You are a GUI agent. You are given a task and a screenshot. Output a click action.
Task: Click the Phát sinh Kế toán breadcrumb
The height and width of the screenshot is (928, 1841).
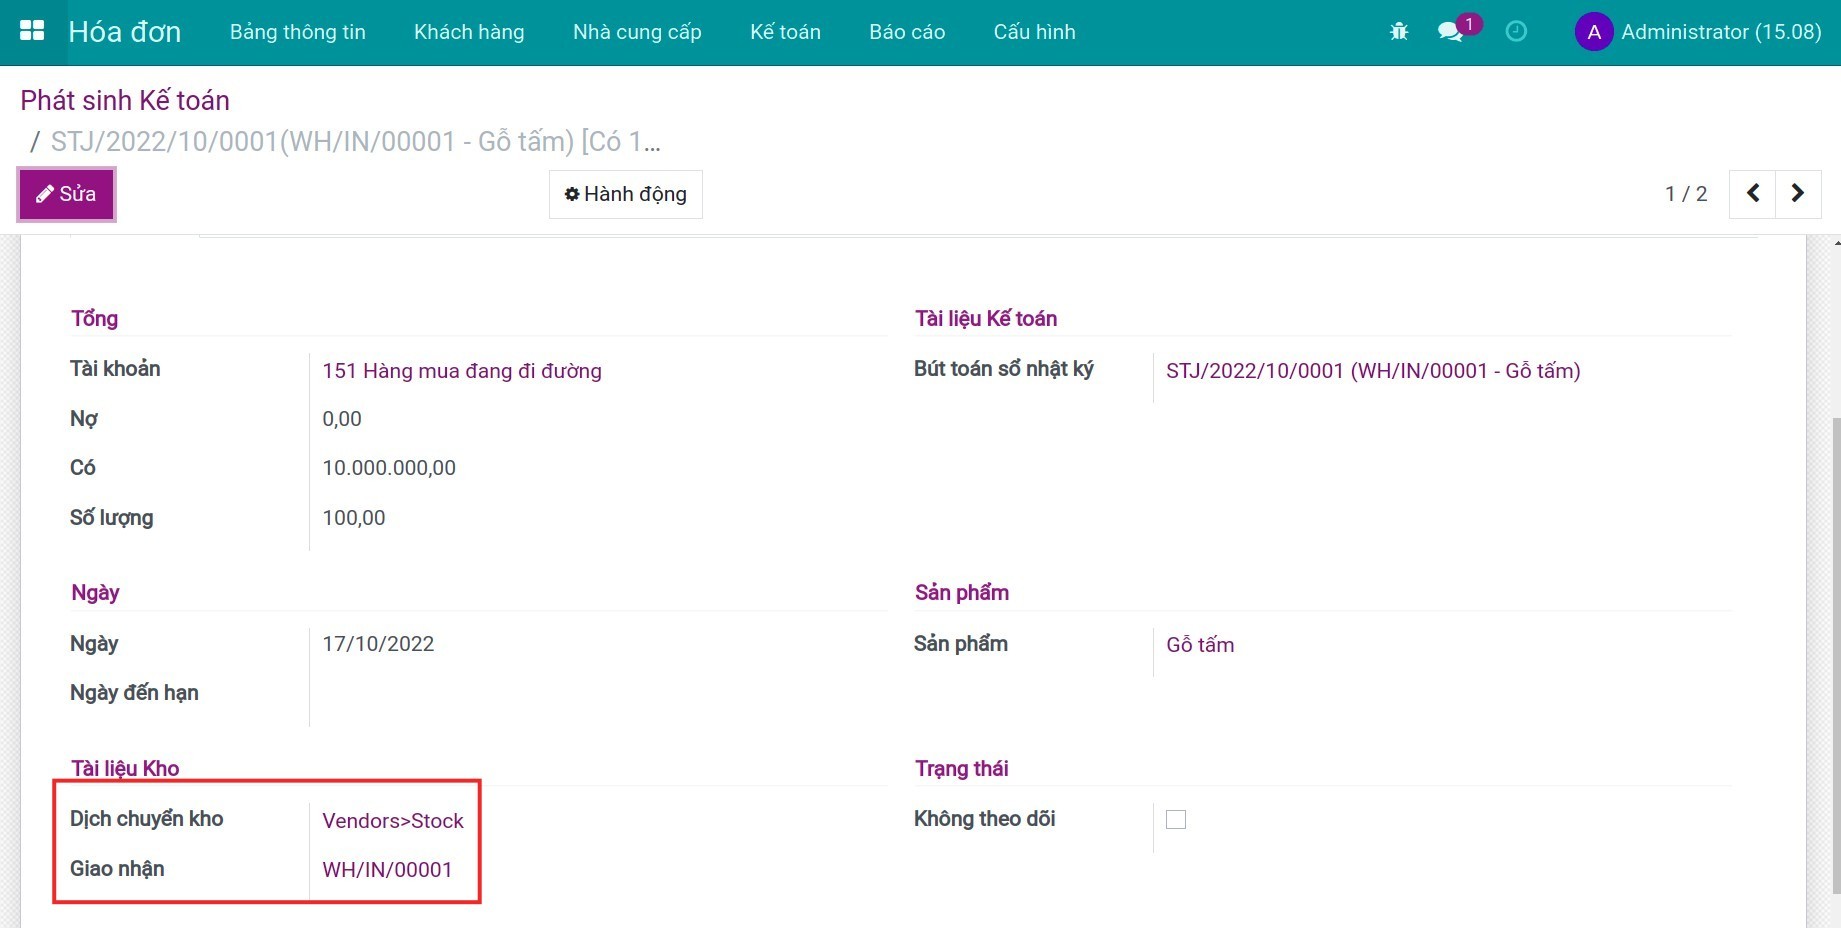coord(125,100)
